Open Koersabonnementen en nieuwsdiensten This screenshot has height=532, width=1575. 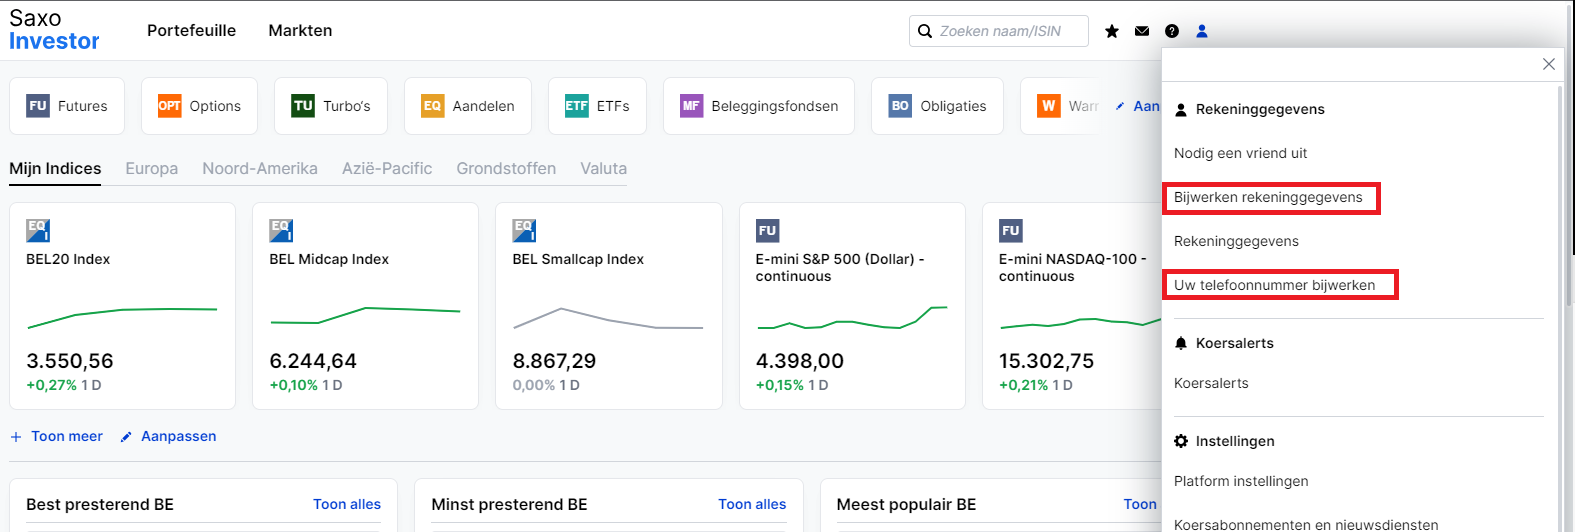point(1306,524)
